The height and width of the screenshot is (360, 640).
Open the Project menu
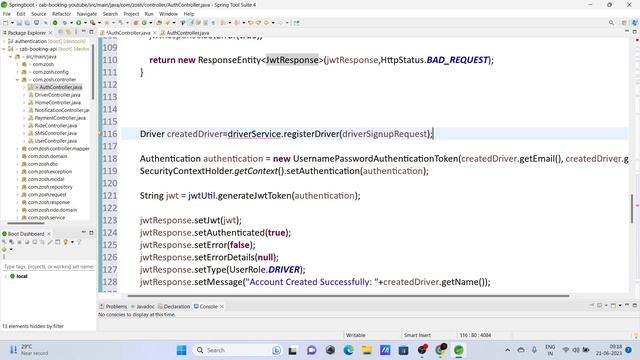click(x=131, y=14)
